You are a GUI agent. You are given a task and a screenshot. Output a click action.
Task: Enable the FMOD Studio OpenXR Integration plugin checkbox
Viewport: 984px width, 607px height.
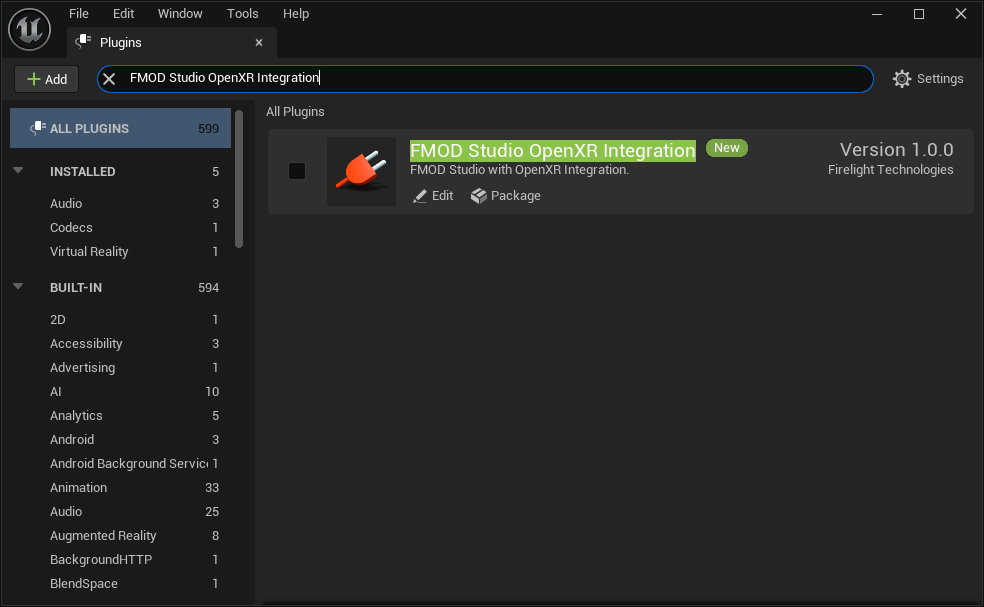296,171
